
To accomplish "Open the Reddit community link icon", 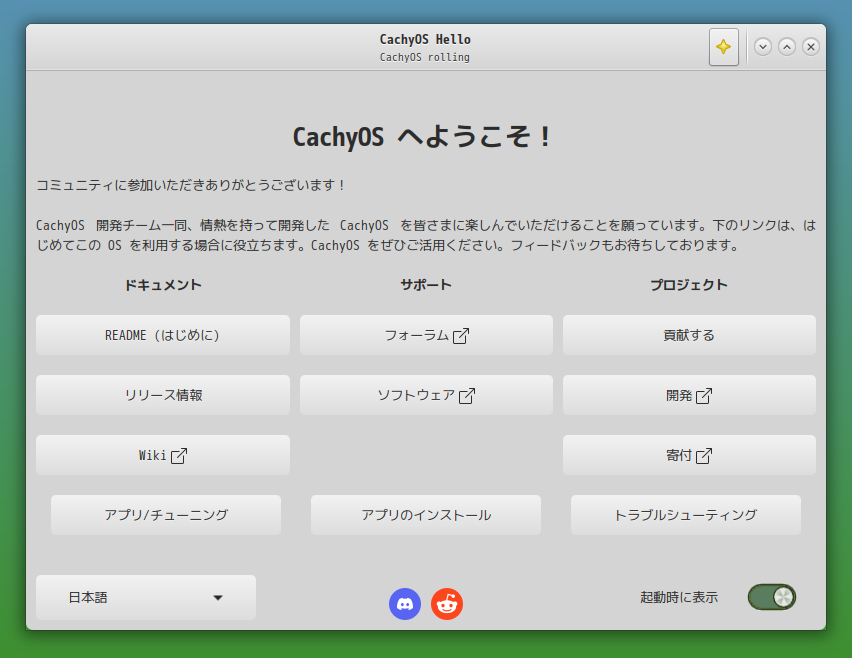I will tap(447, 604).
